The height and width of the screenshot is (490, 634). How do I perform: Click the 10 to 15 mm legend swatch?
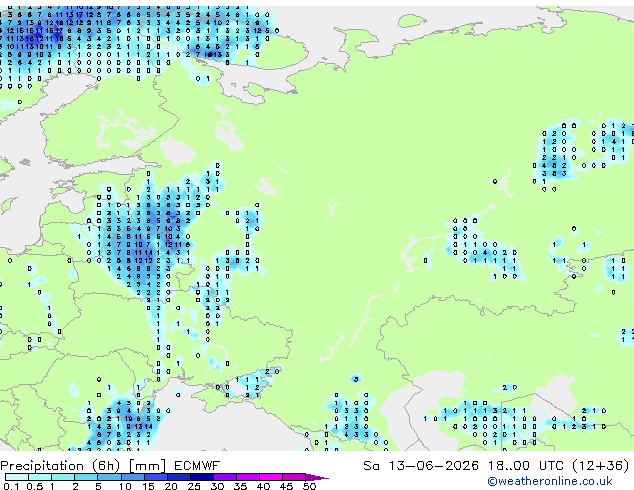coord(132,477)
